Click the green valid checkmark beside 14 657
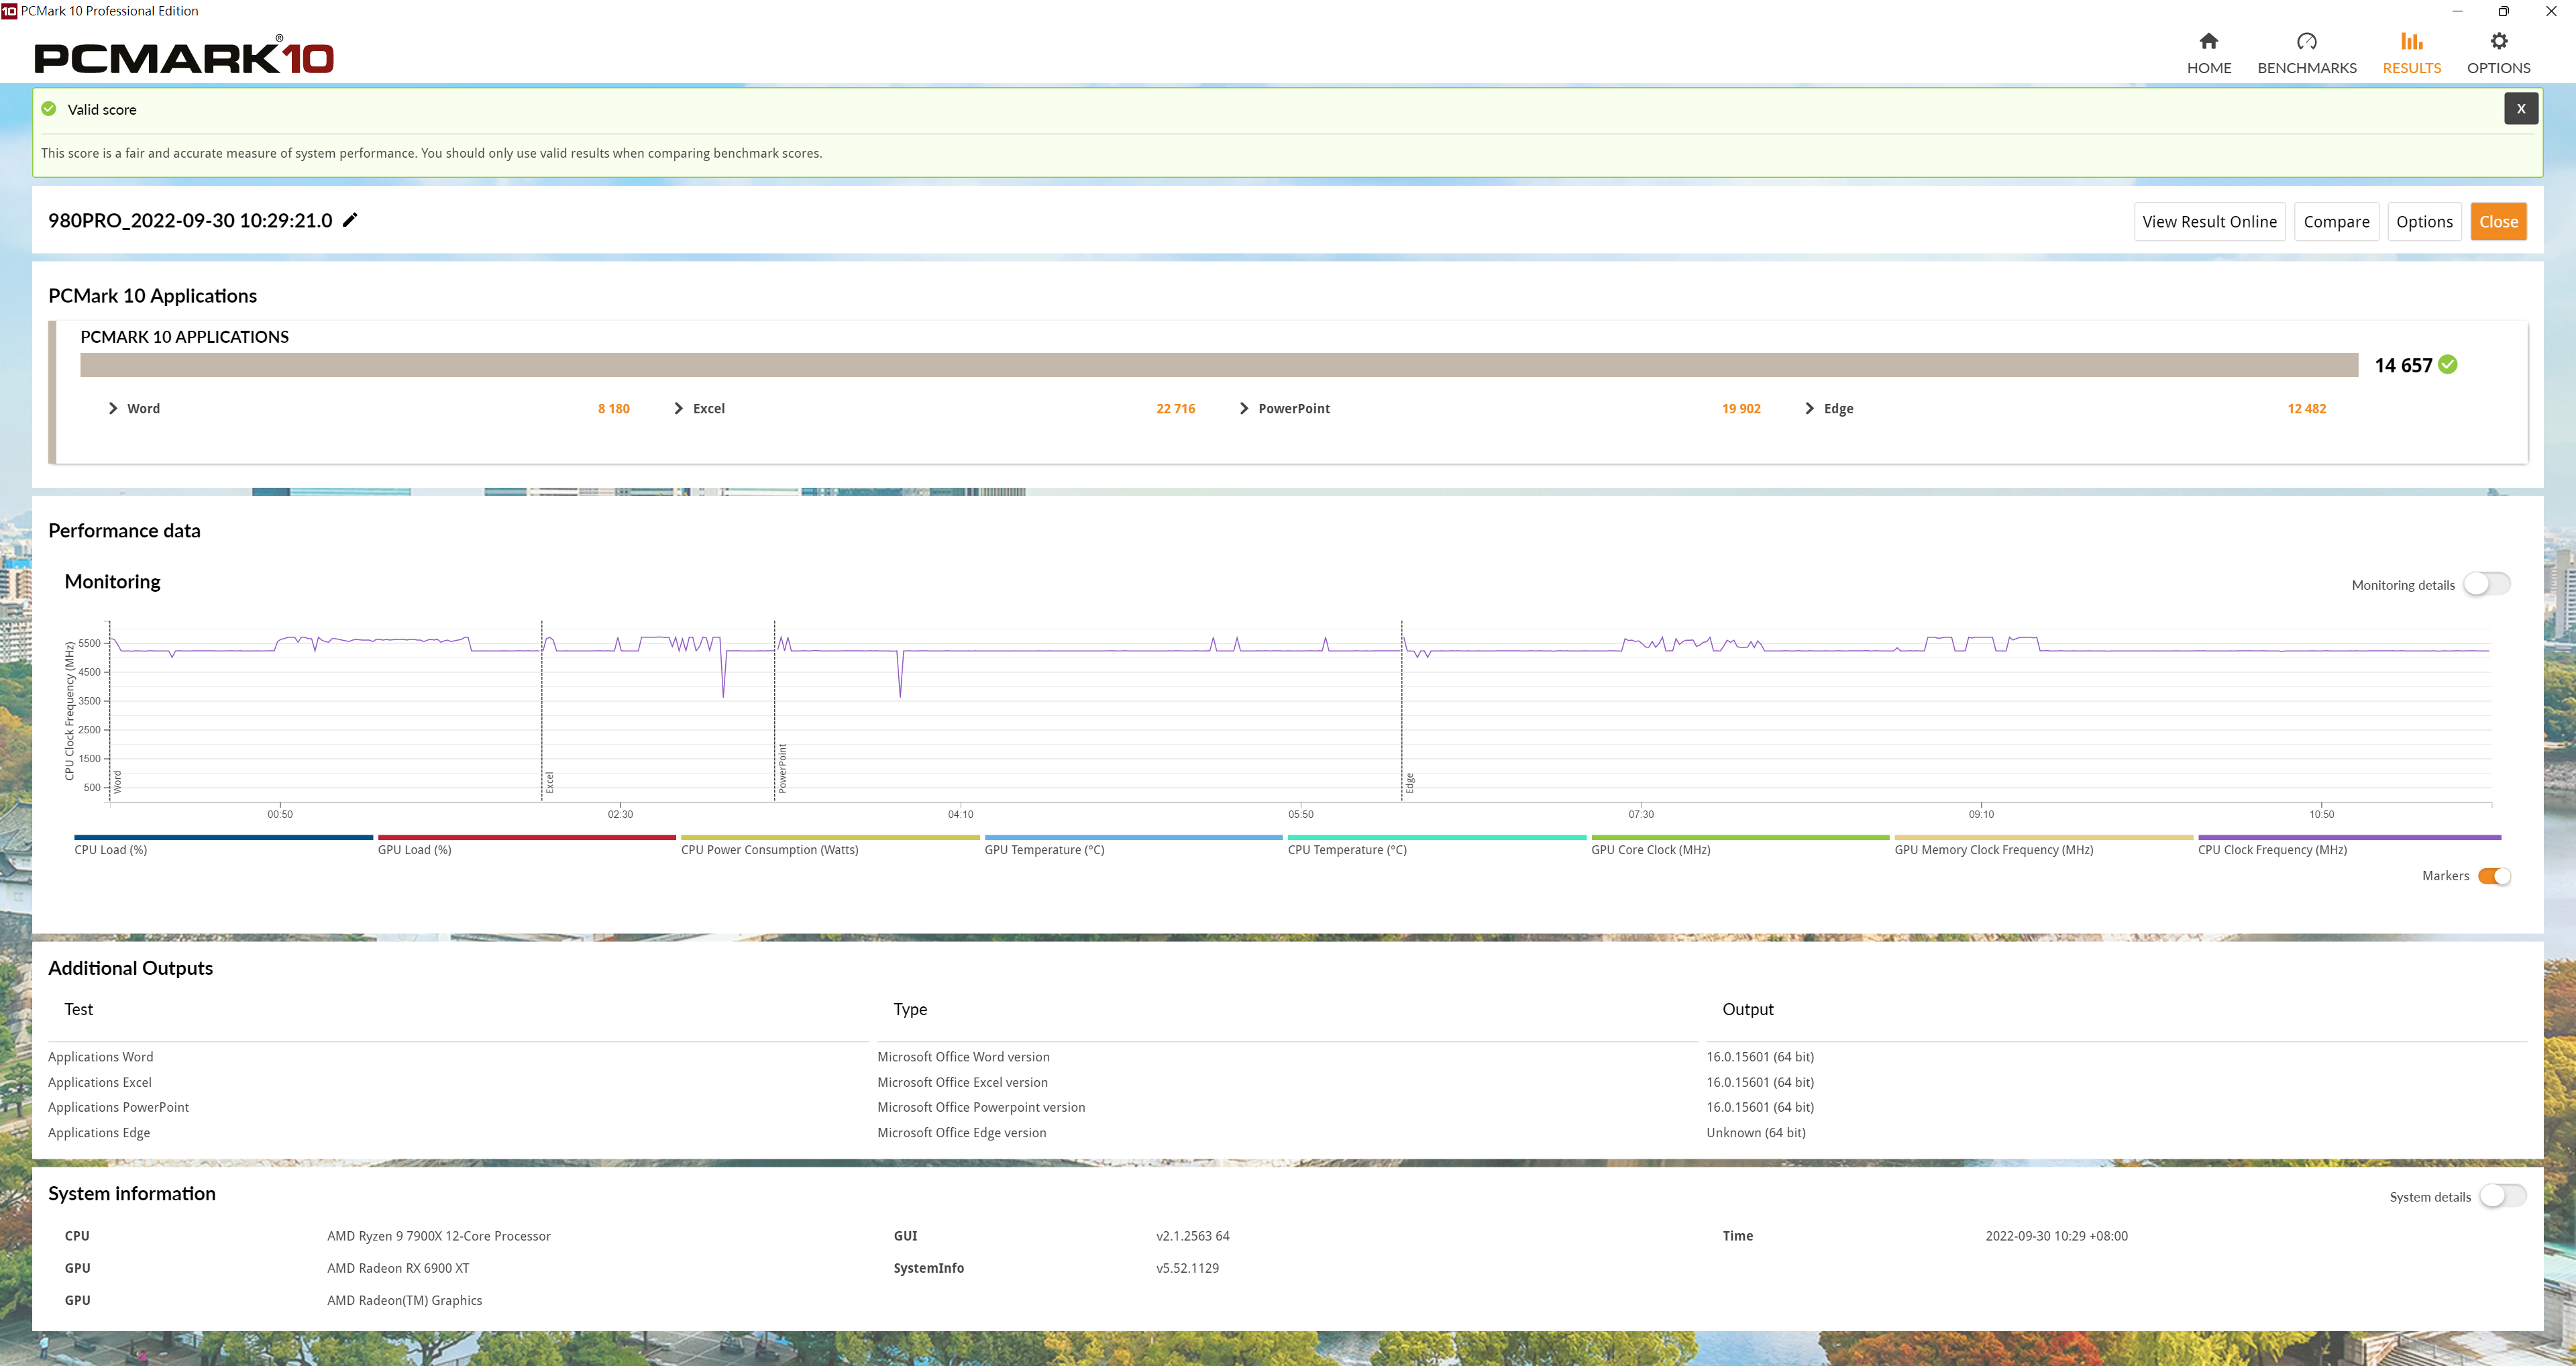 coord(2447,364)
